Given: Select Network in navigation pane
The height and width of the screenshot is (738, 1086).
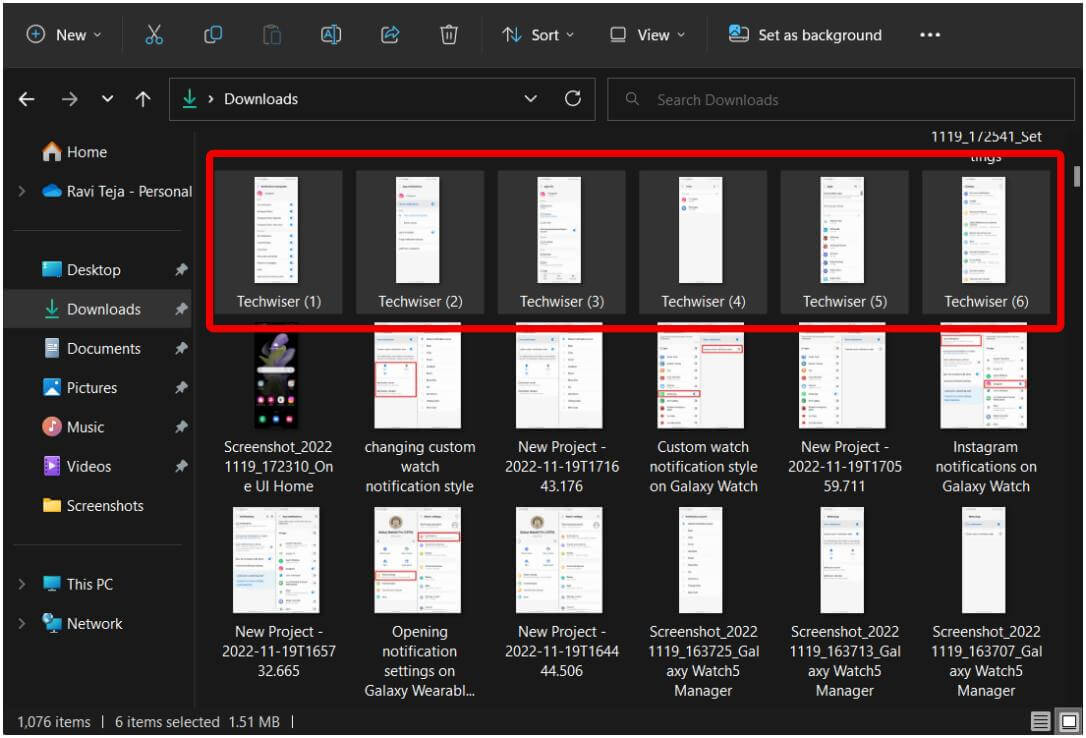Looking at the screenshot, I should click(82, 623).
